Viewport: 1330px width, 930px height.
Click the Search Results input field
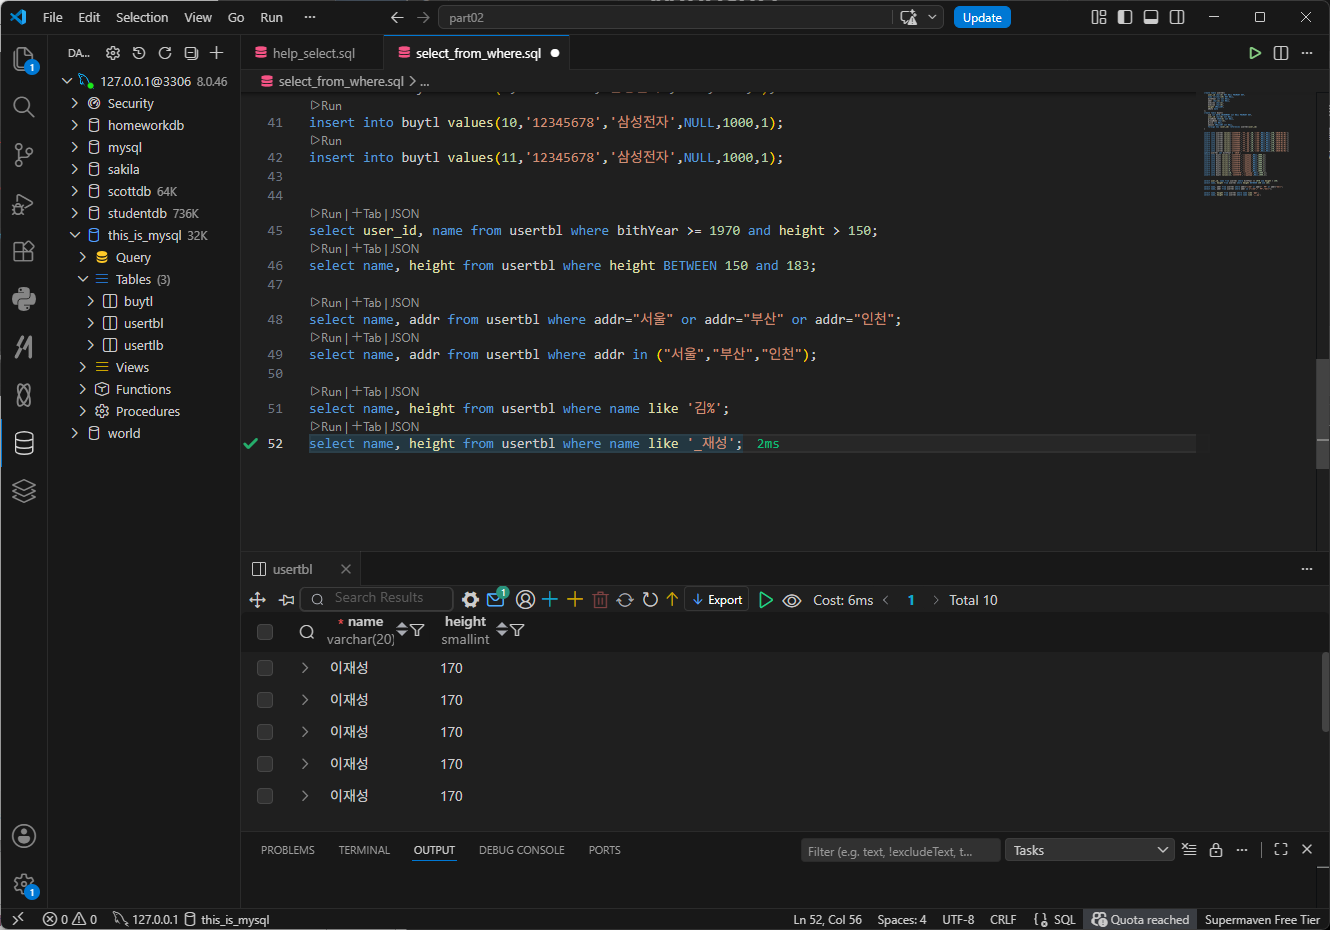click(x=376, y=598)
